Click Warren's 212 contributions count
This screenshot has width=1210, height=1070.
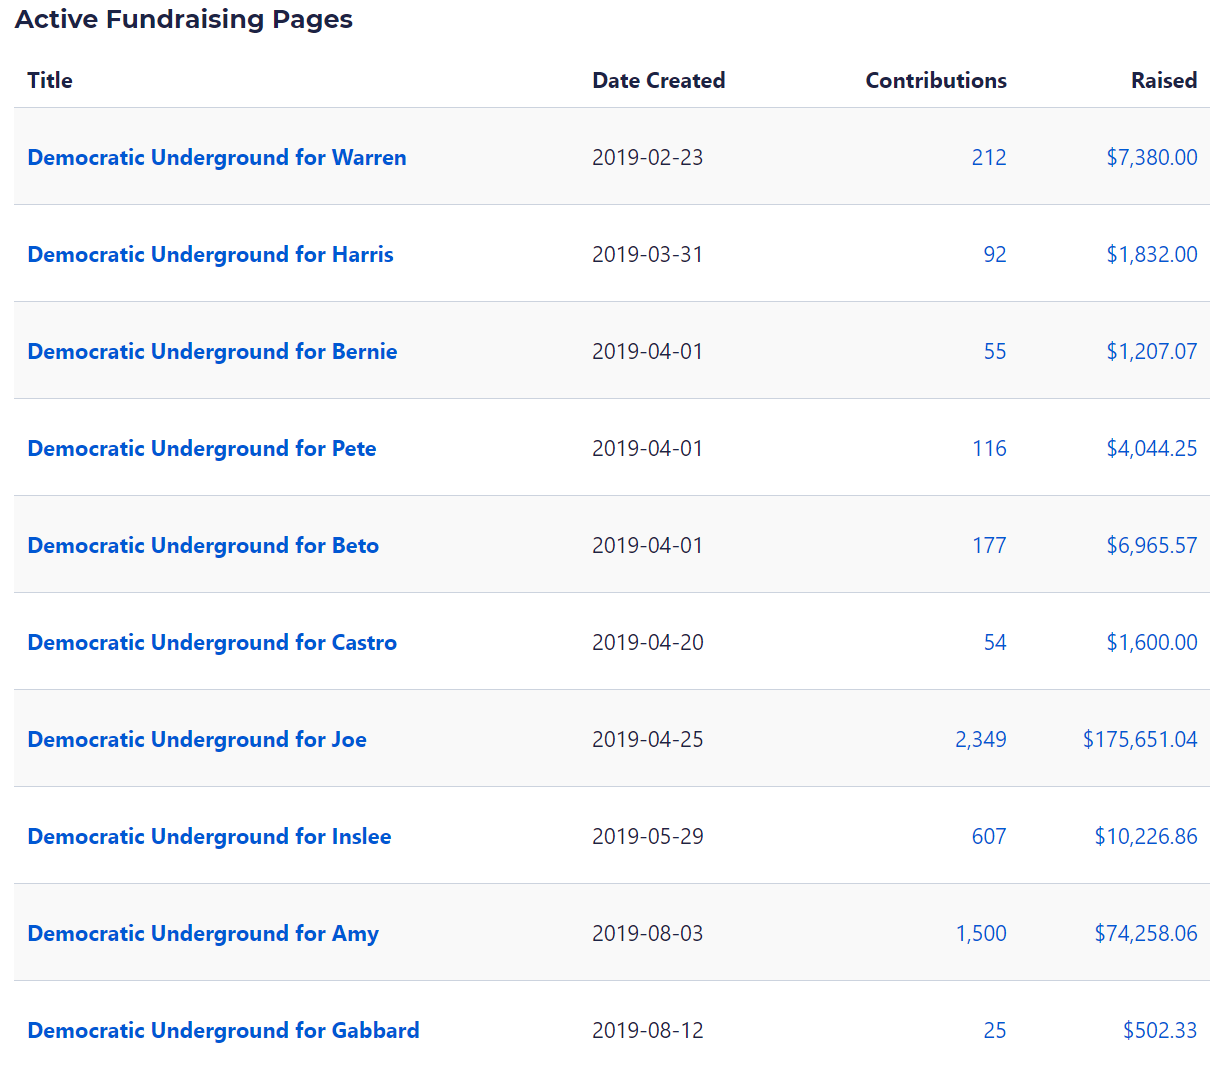pyautogui.click(x=988, y=157)
